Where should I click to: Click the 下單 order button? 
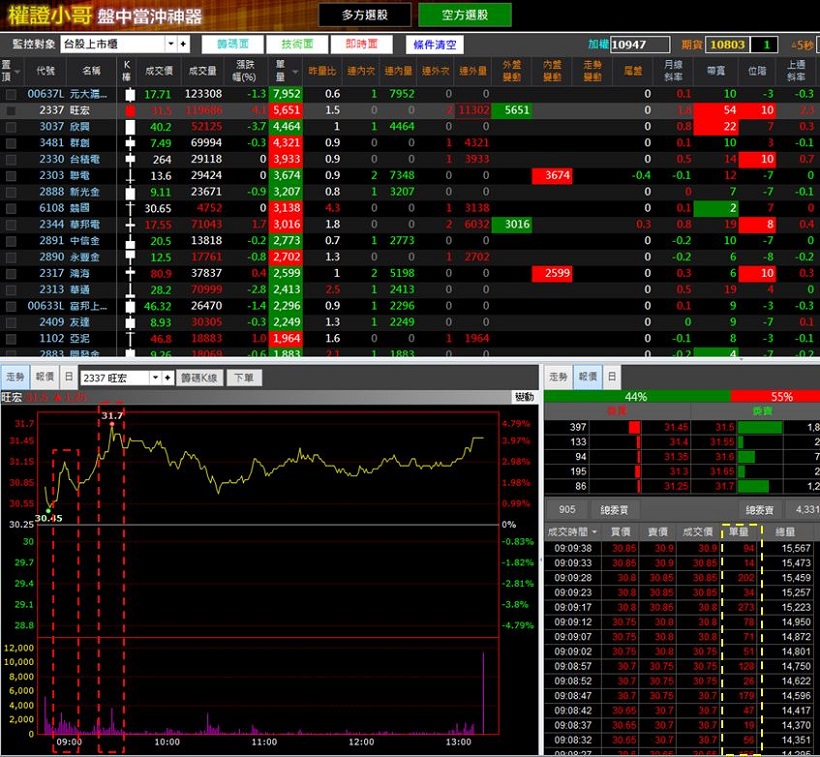(x=244, y=377)
